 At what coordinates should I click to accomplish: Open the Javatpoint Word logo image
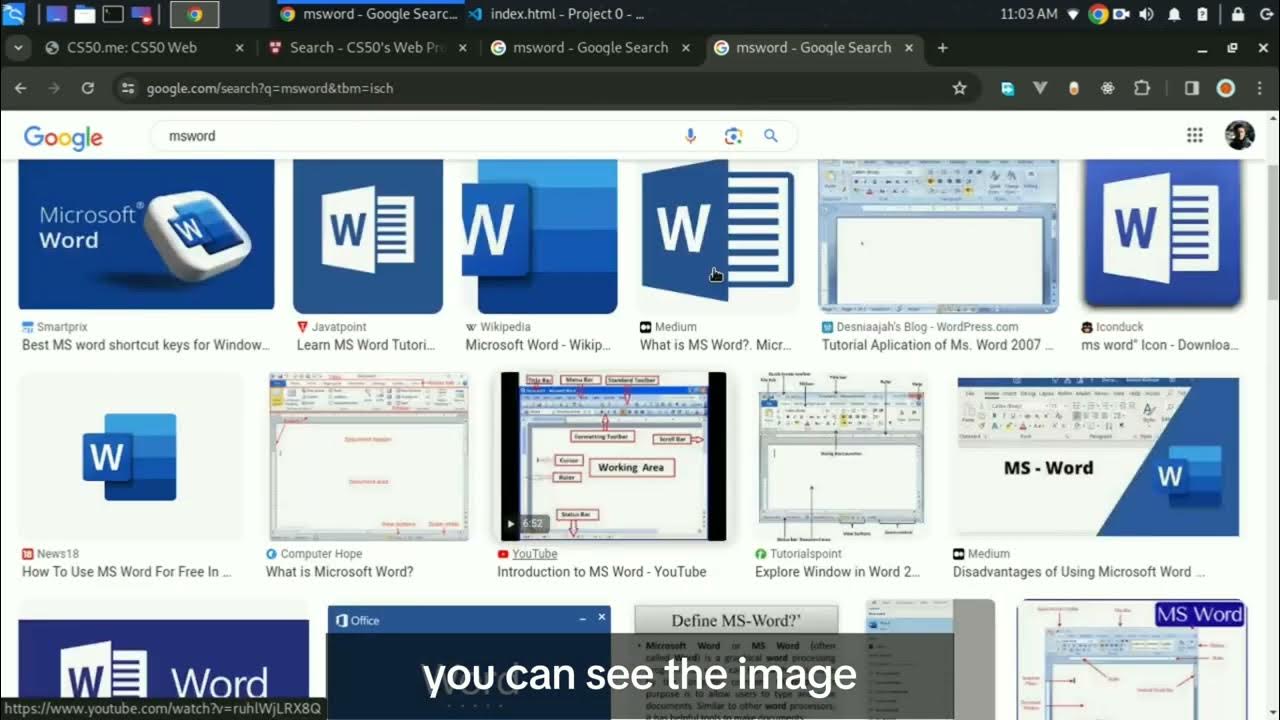368,237
